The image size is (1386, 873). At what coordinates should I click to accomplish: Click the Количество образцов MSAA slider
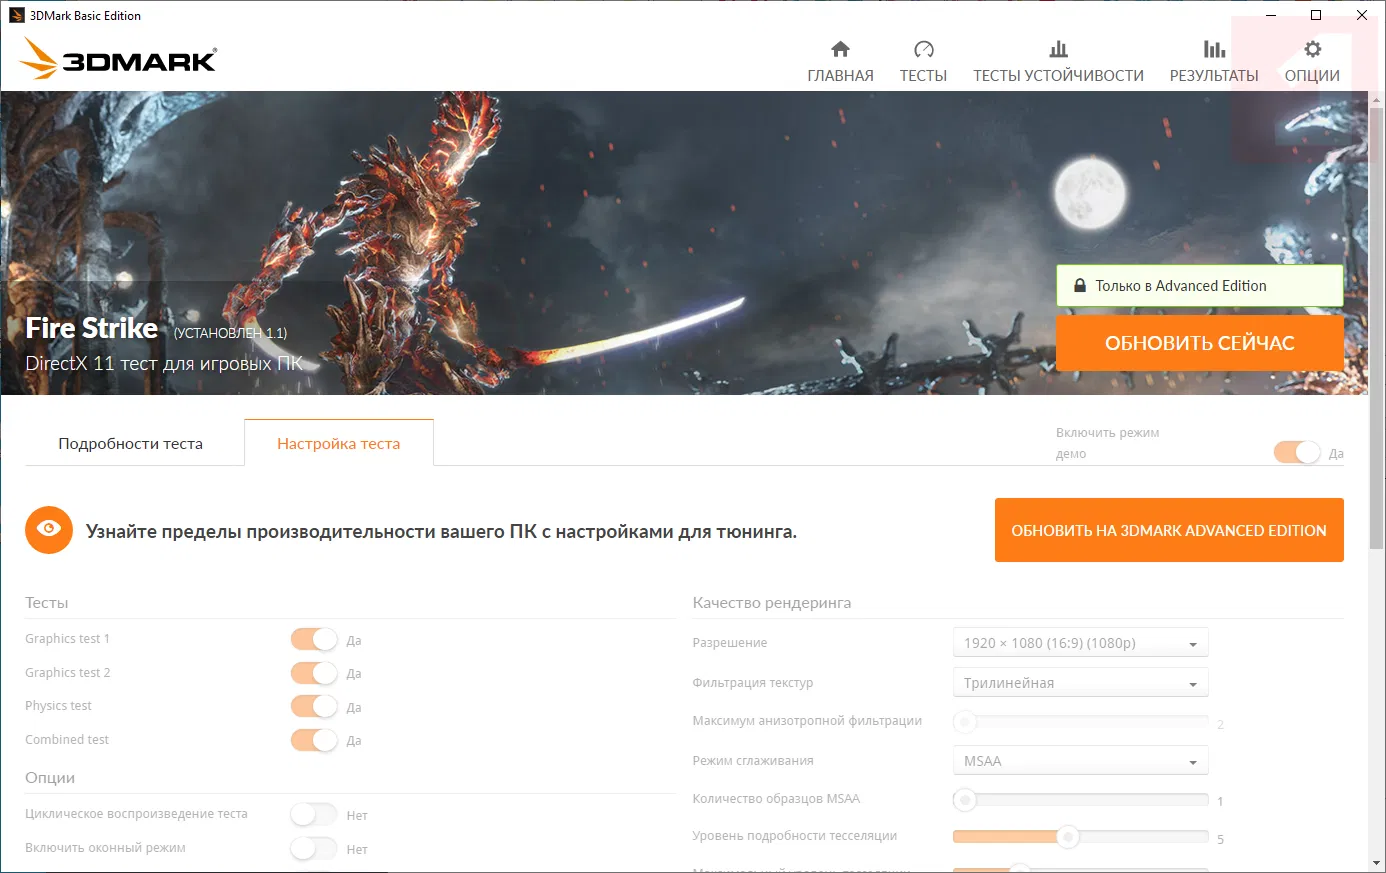[1081, 800]
